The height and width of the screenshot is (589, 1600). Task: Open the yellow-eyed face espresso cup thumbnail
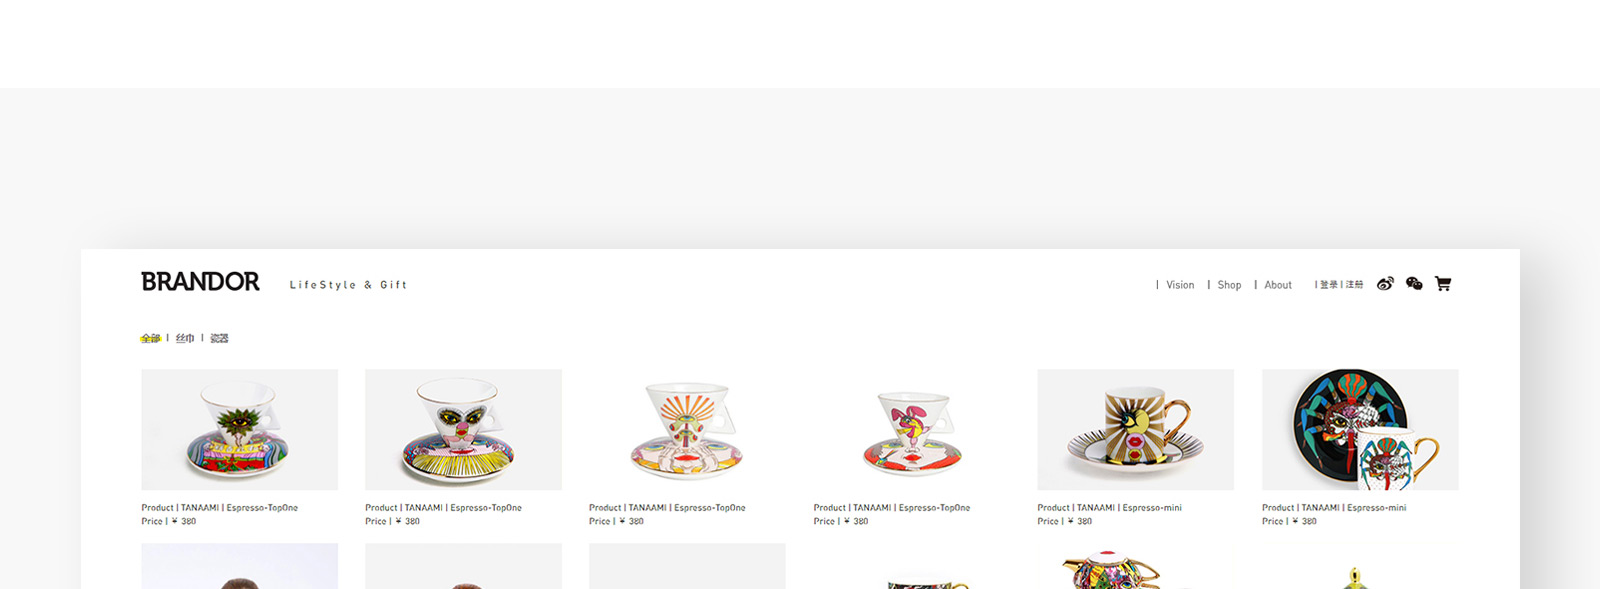(463, 430)
